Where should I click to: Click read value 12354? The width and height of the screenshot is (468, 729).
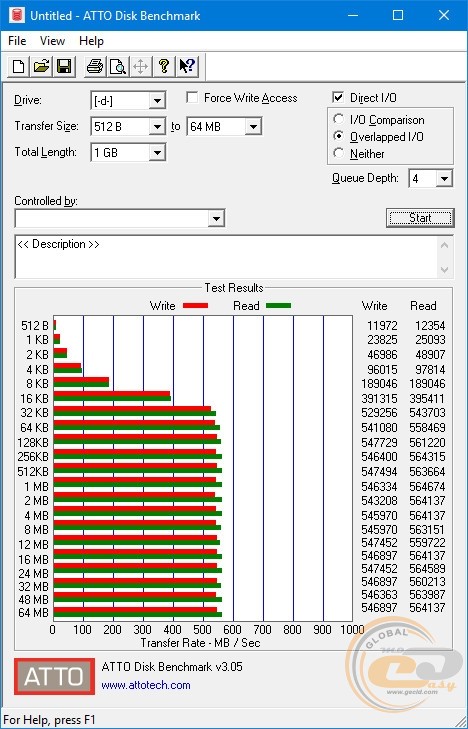[x=430, y=325]
